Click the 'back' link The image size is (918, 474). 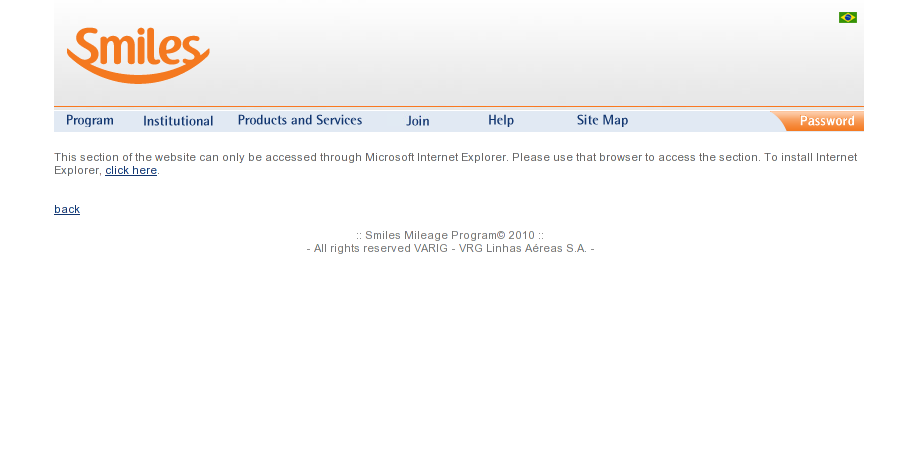tap(67, 209)
